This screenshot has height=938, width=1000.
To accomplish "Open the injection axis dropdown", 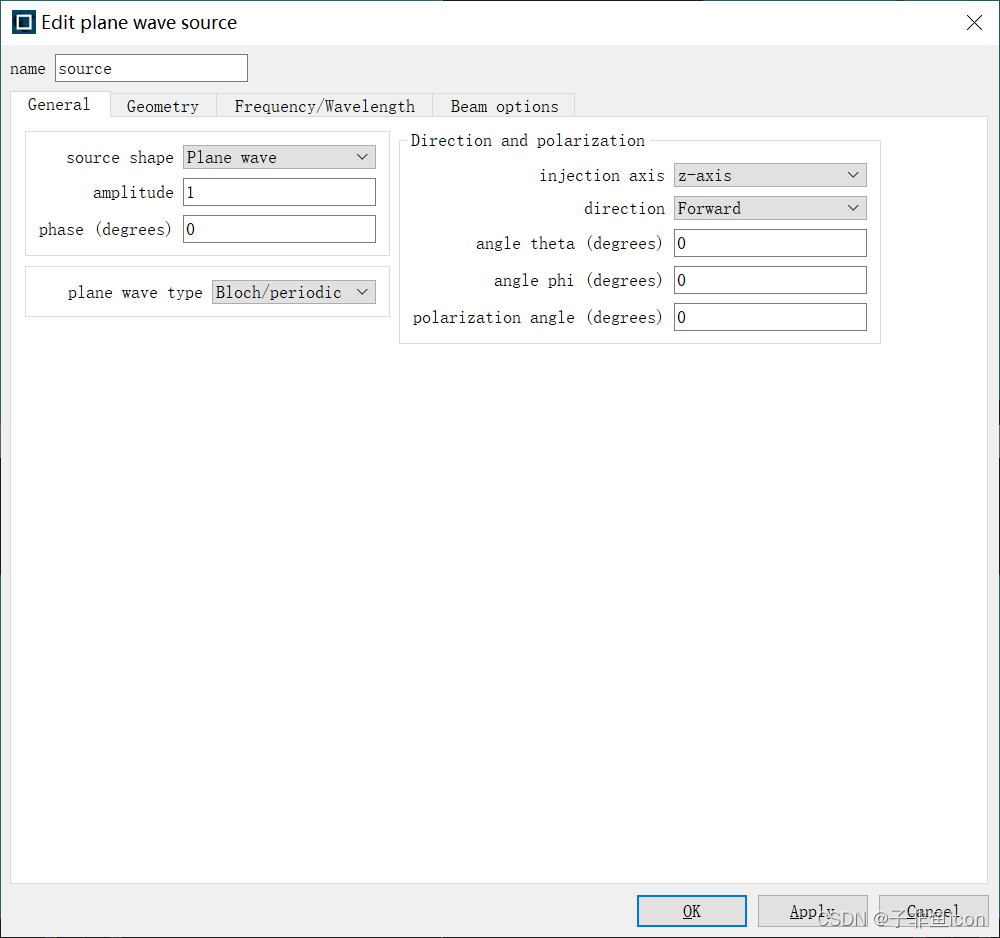I will (x=770, y=175).
